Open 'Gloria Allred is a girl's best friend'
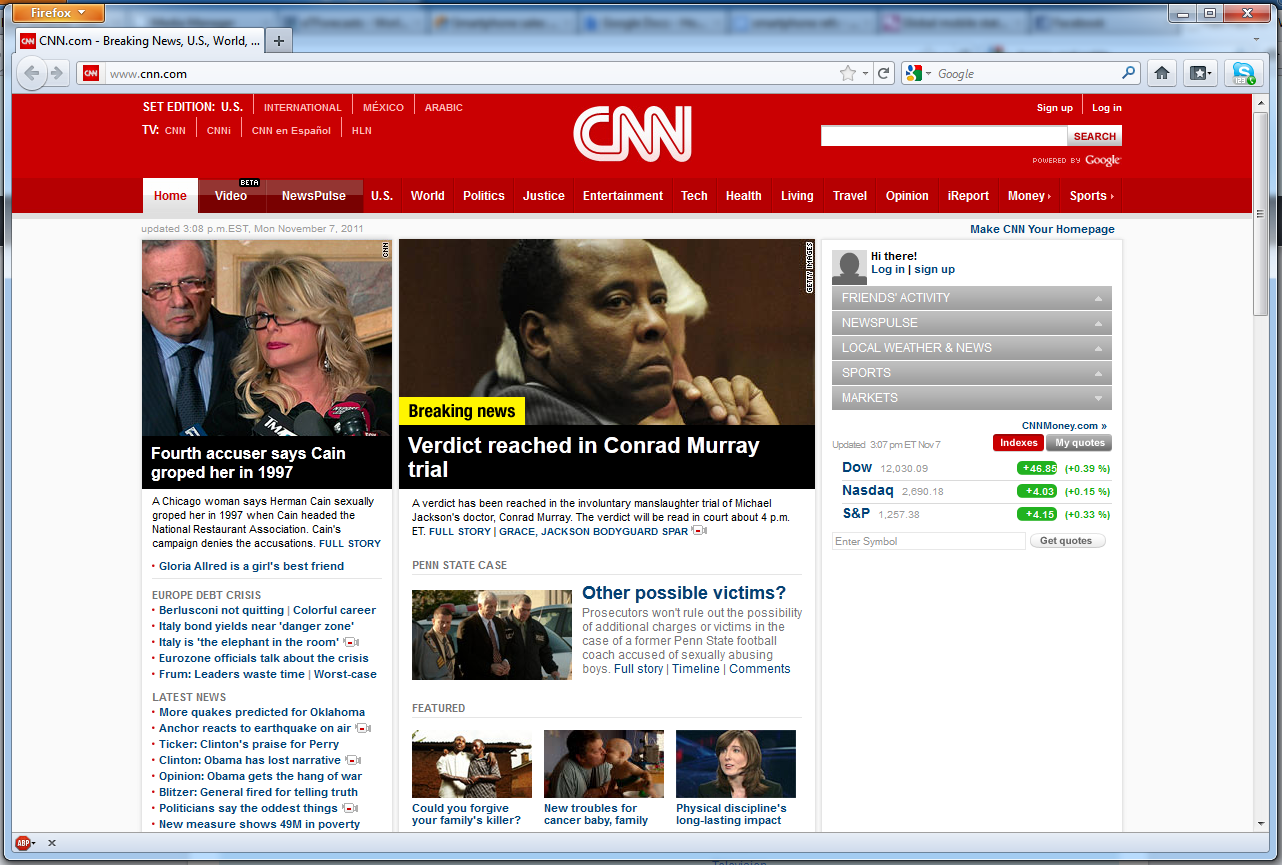 (251, 566)
